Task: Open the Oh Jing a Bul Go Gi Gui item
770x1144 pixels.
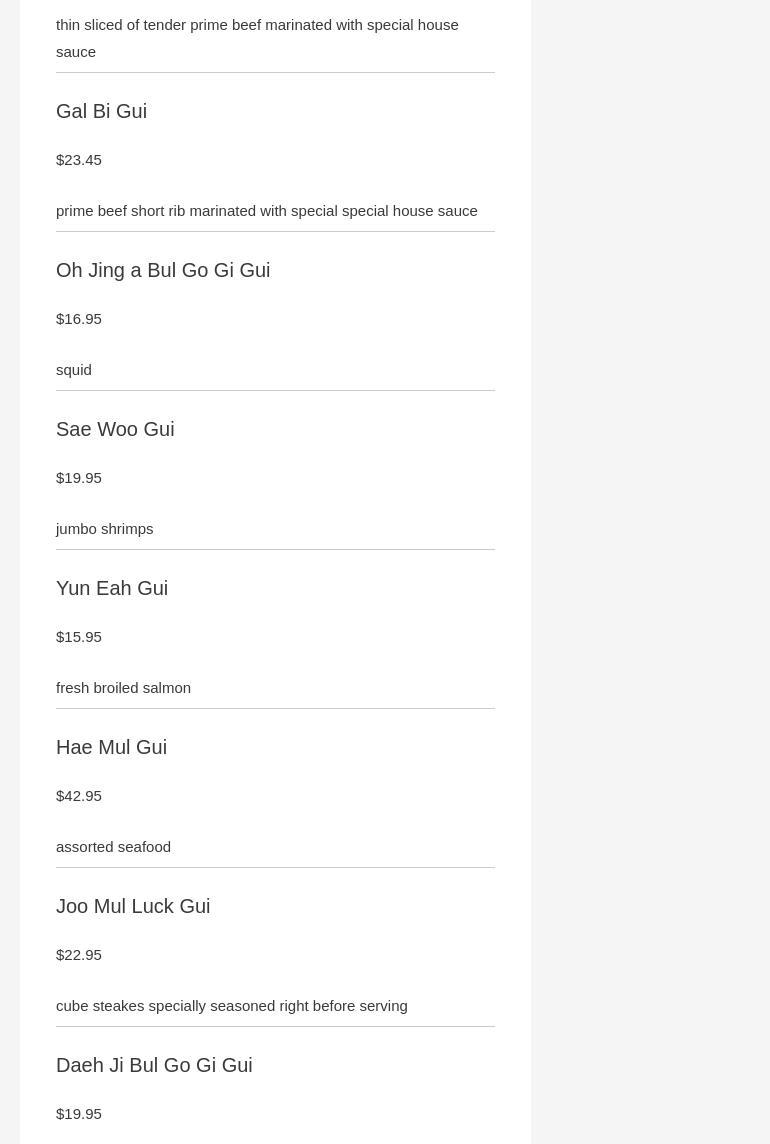Action: [163, 270]
